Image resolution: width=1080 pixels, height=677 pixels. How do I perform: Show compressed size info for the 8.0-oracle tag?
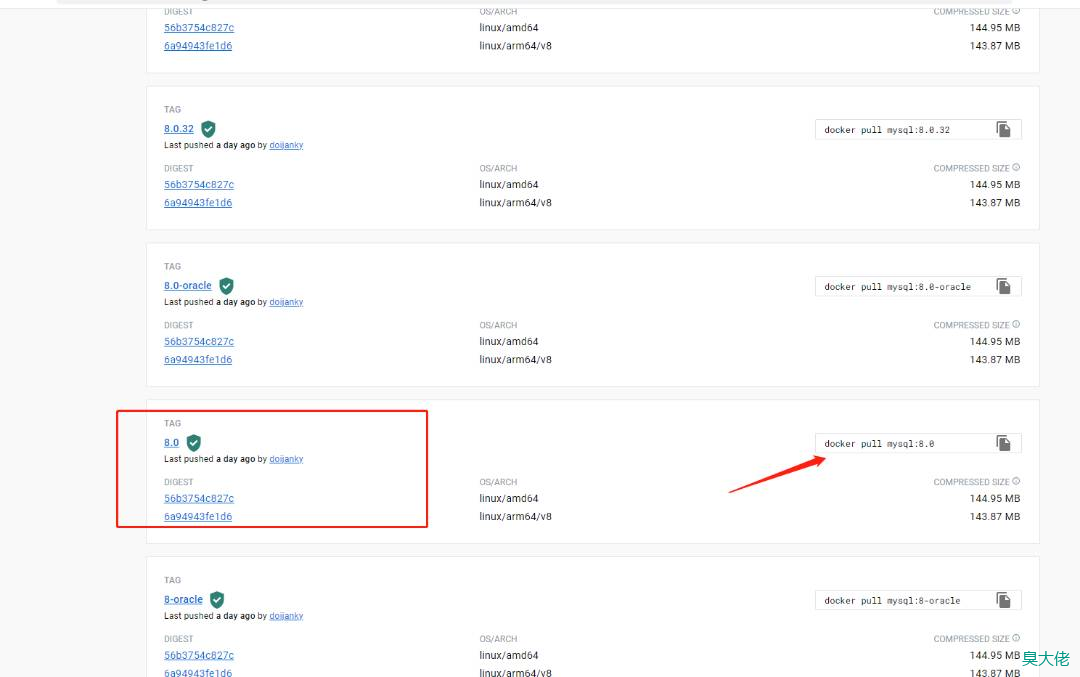[1016, 324]
